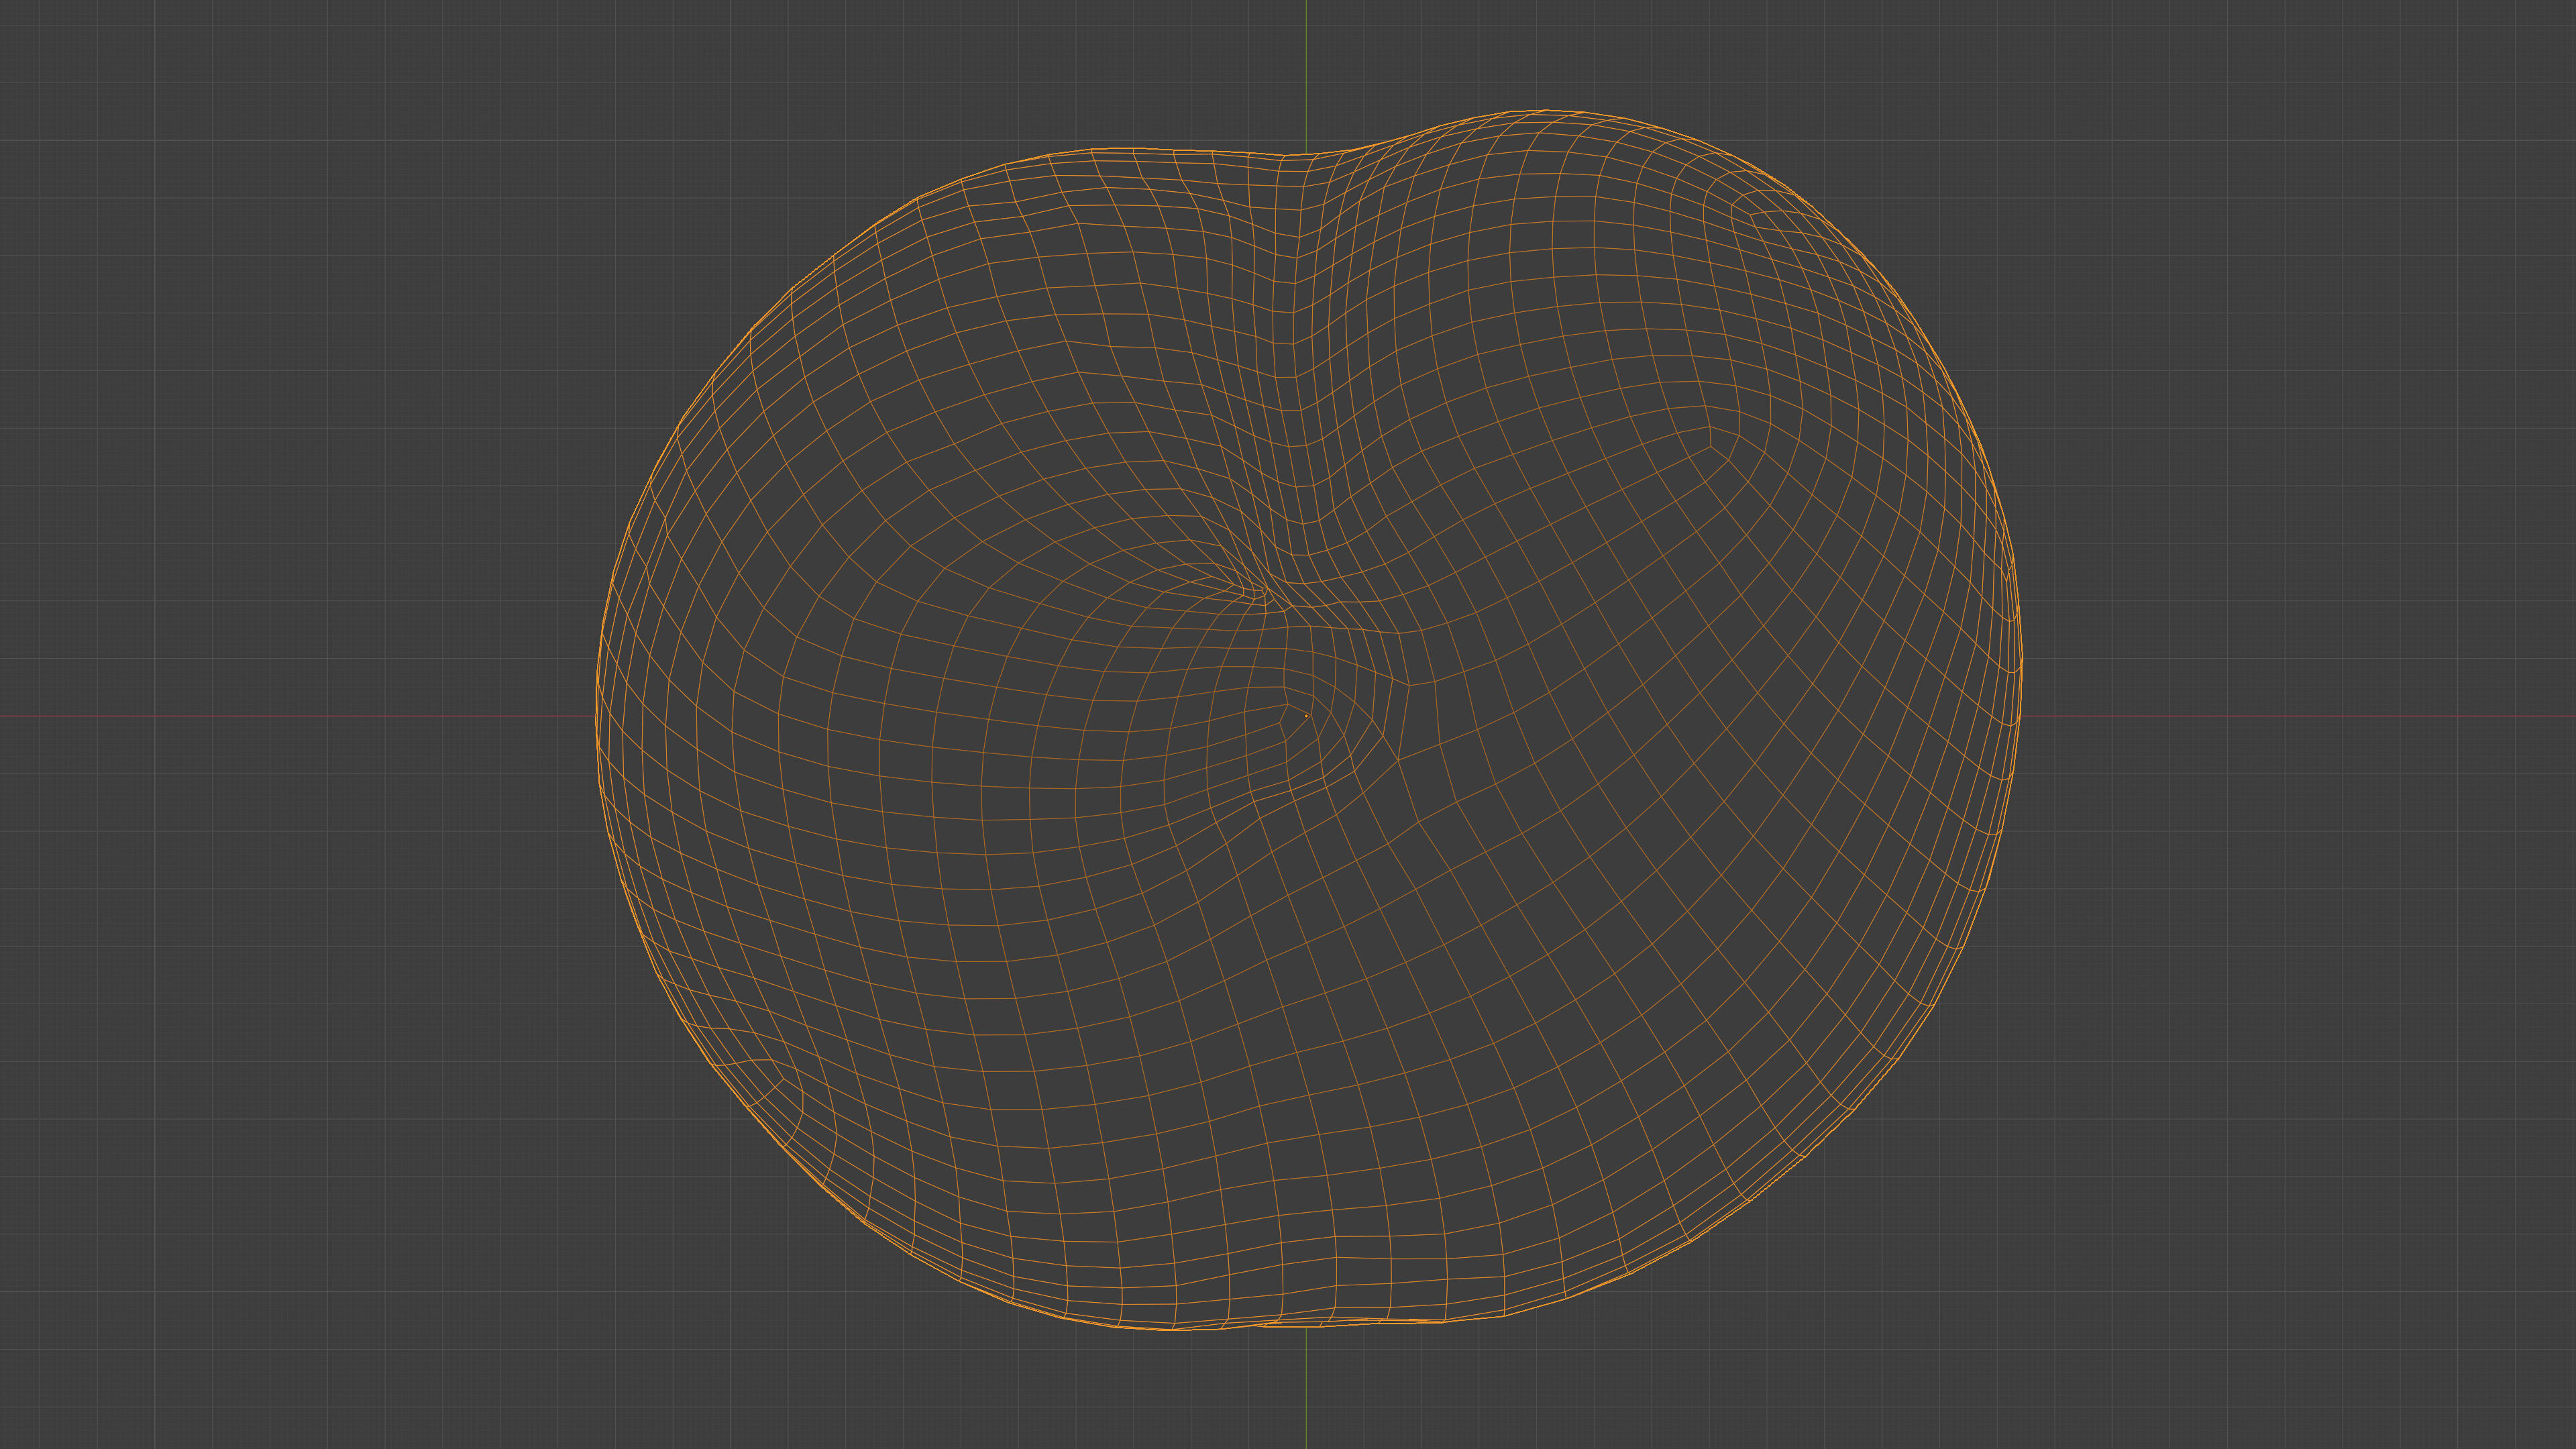Click where green axis meets mesh's top outline
2576x1449 pixels.
point(1306,154)
